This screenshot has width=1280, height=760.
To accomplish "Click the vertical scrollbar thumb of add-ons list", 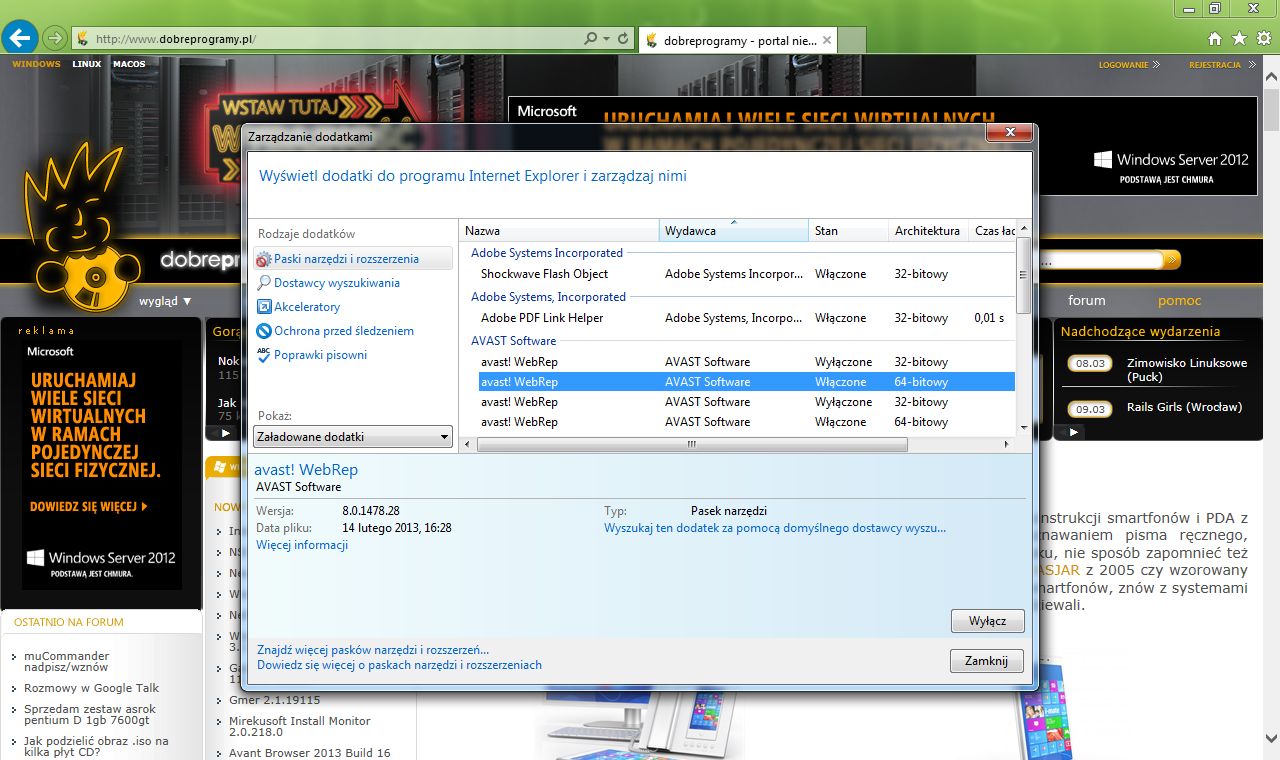I will click(1023, 276).
